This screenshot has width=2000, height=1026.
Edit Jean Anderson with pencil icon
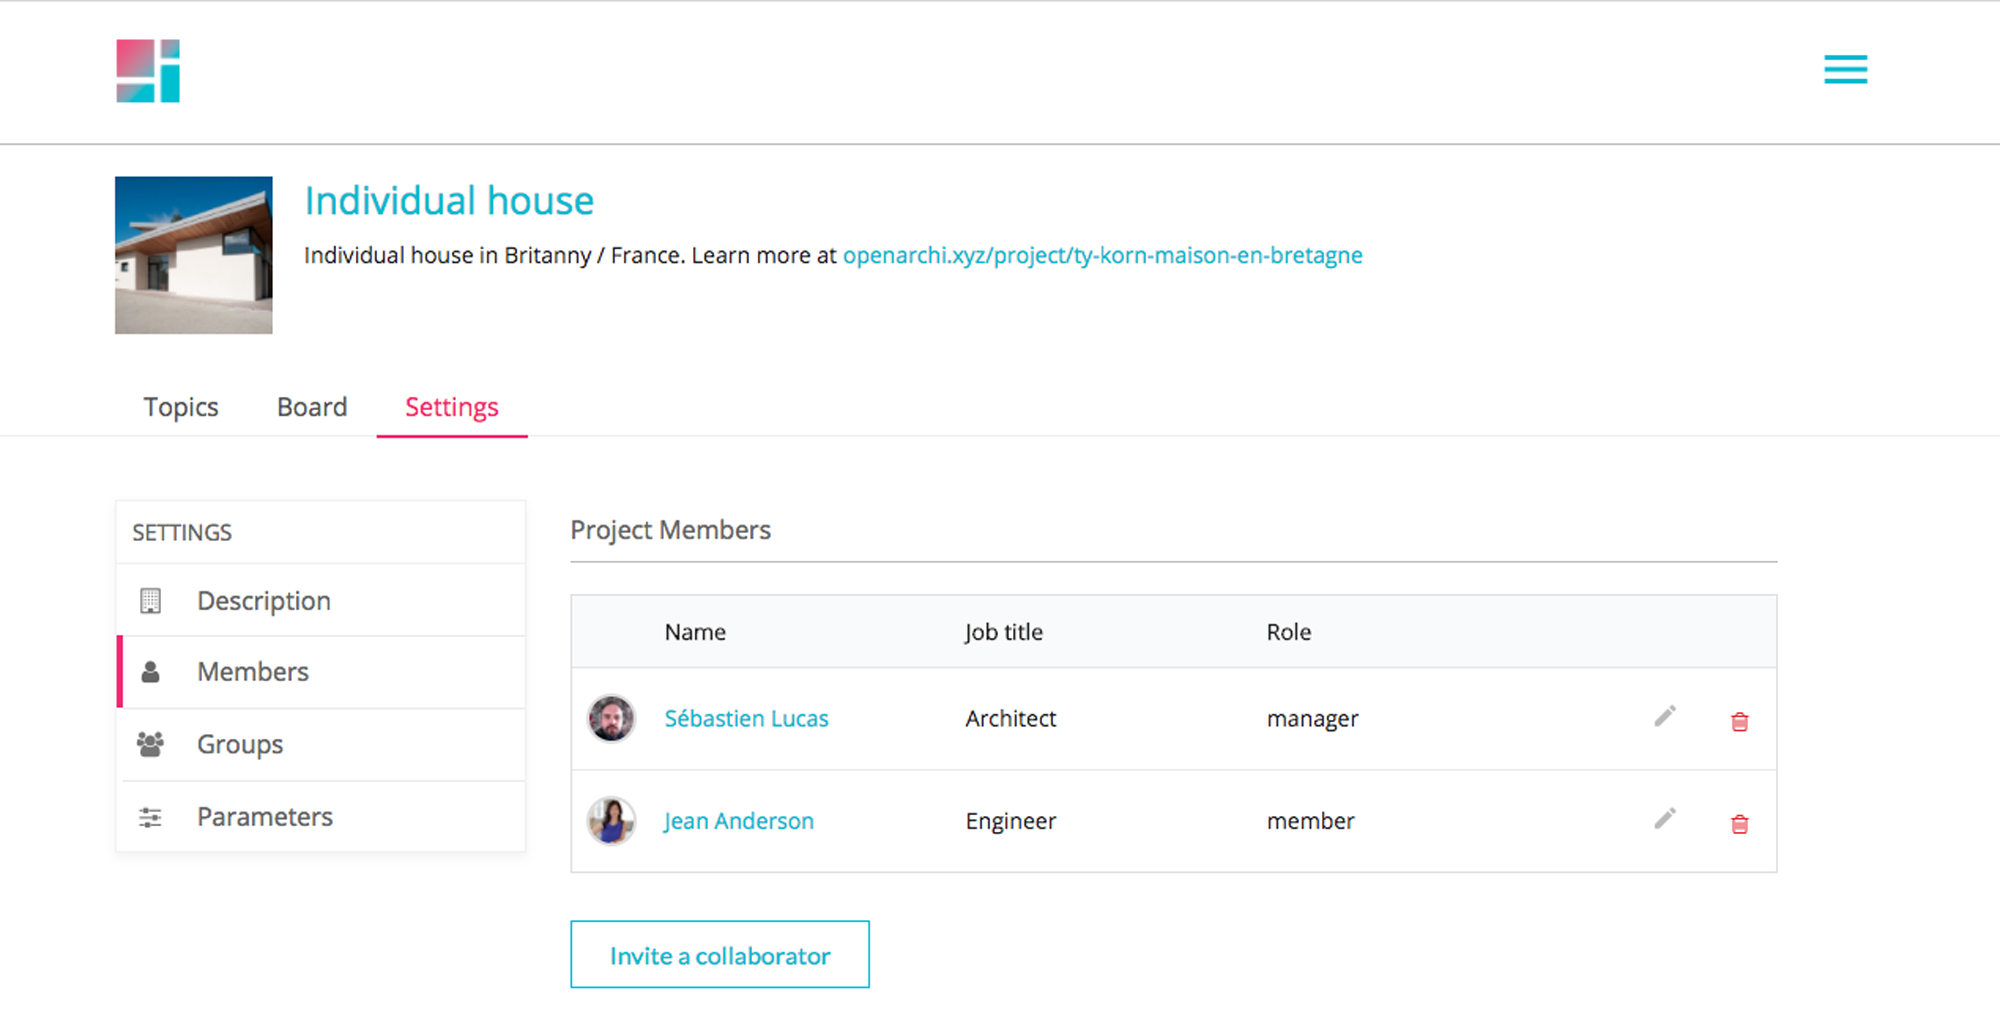coord(1665,818)
